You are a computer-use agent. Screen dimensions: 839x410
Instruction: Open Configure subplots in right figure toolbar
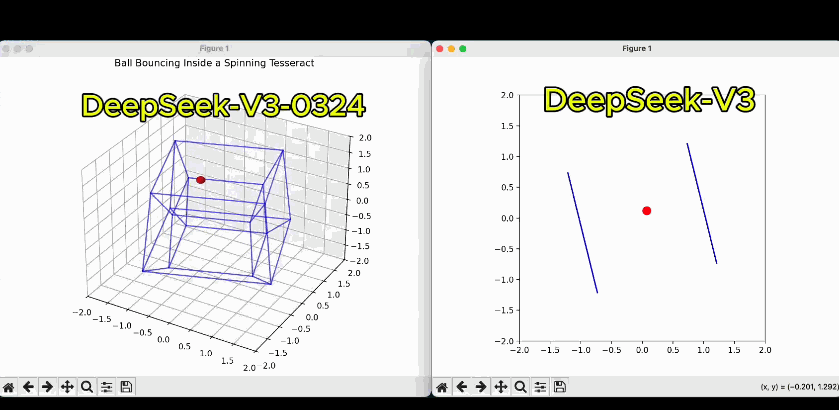pos(540,386)
